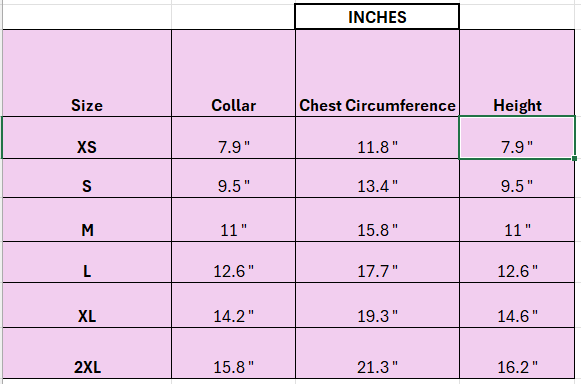Select the XL collar value 14.2"

pyautogui.click(x=233, y=305)
